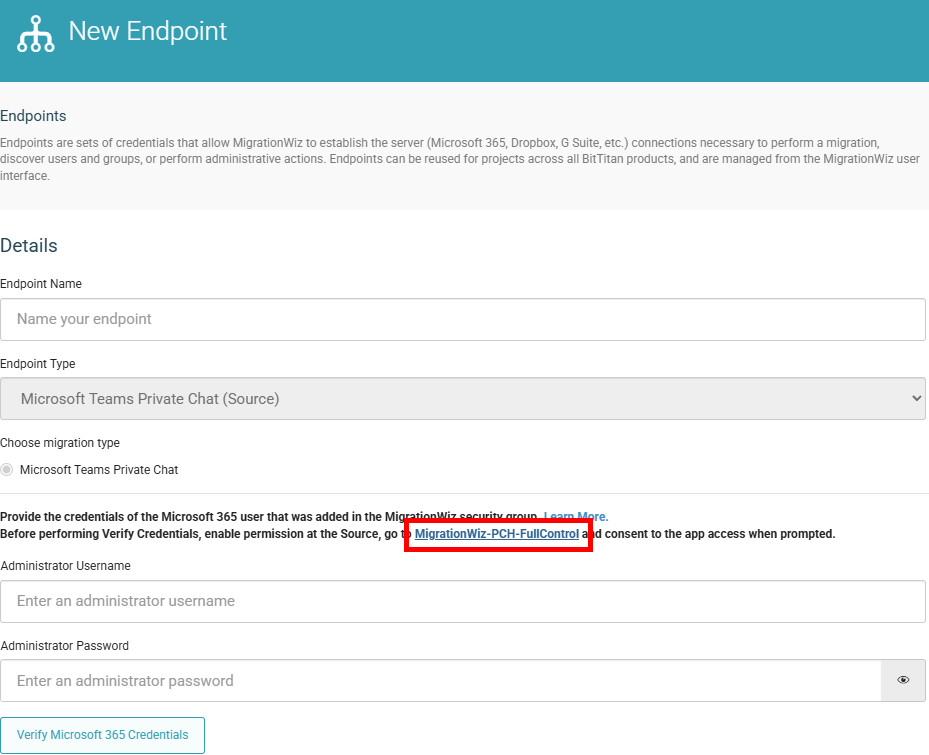Click the Endpoint Name input field
Image resolution: width=929 pixels, height=755 pixels.
(x=463, y=319)
